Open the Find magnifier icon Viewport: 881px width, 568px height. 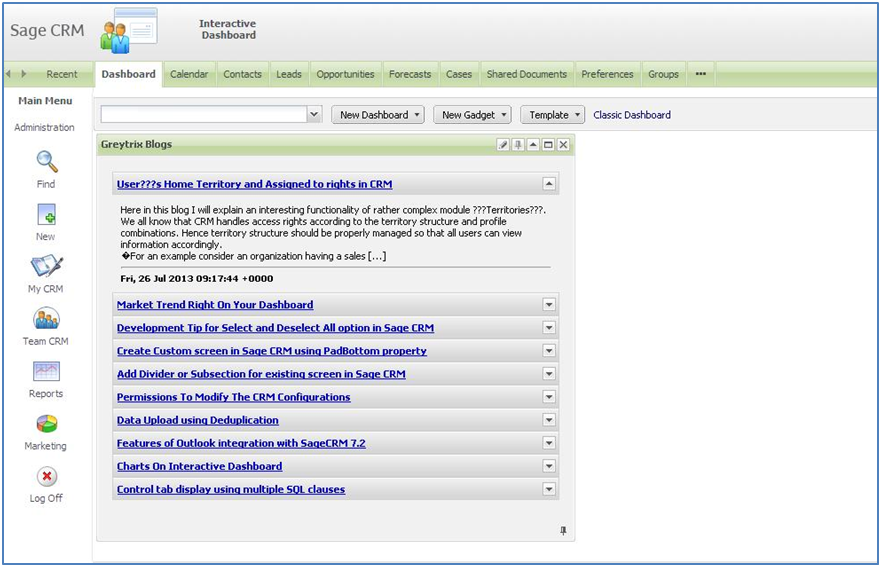pos(47,161)
